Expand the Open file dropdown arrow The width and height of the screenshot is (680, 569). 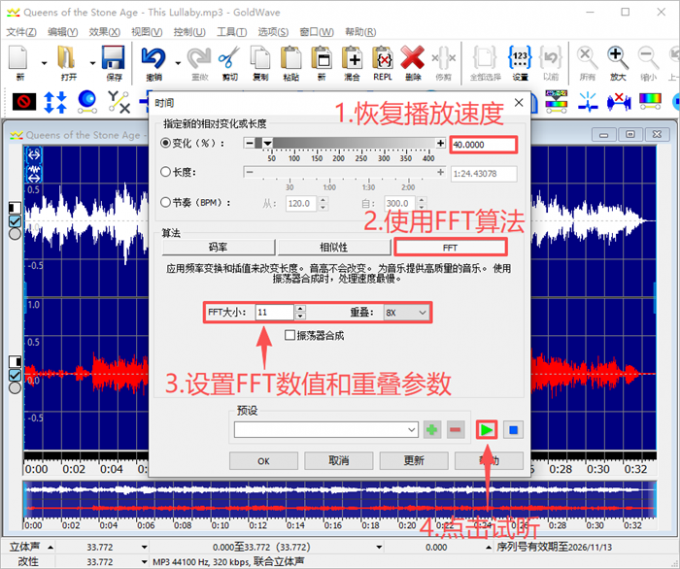pos(92,63)
